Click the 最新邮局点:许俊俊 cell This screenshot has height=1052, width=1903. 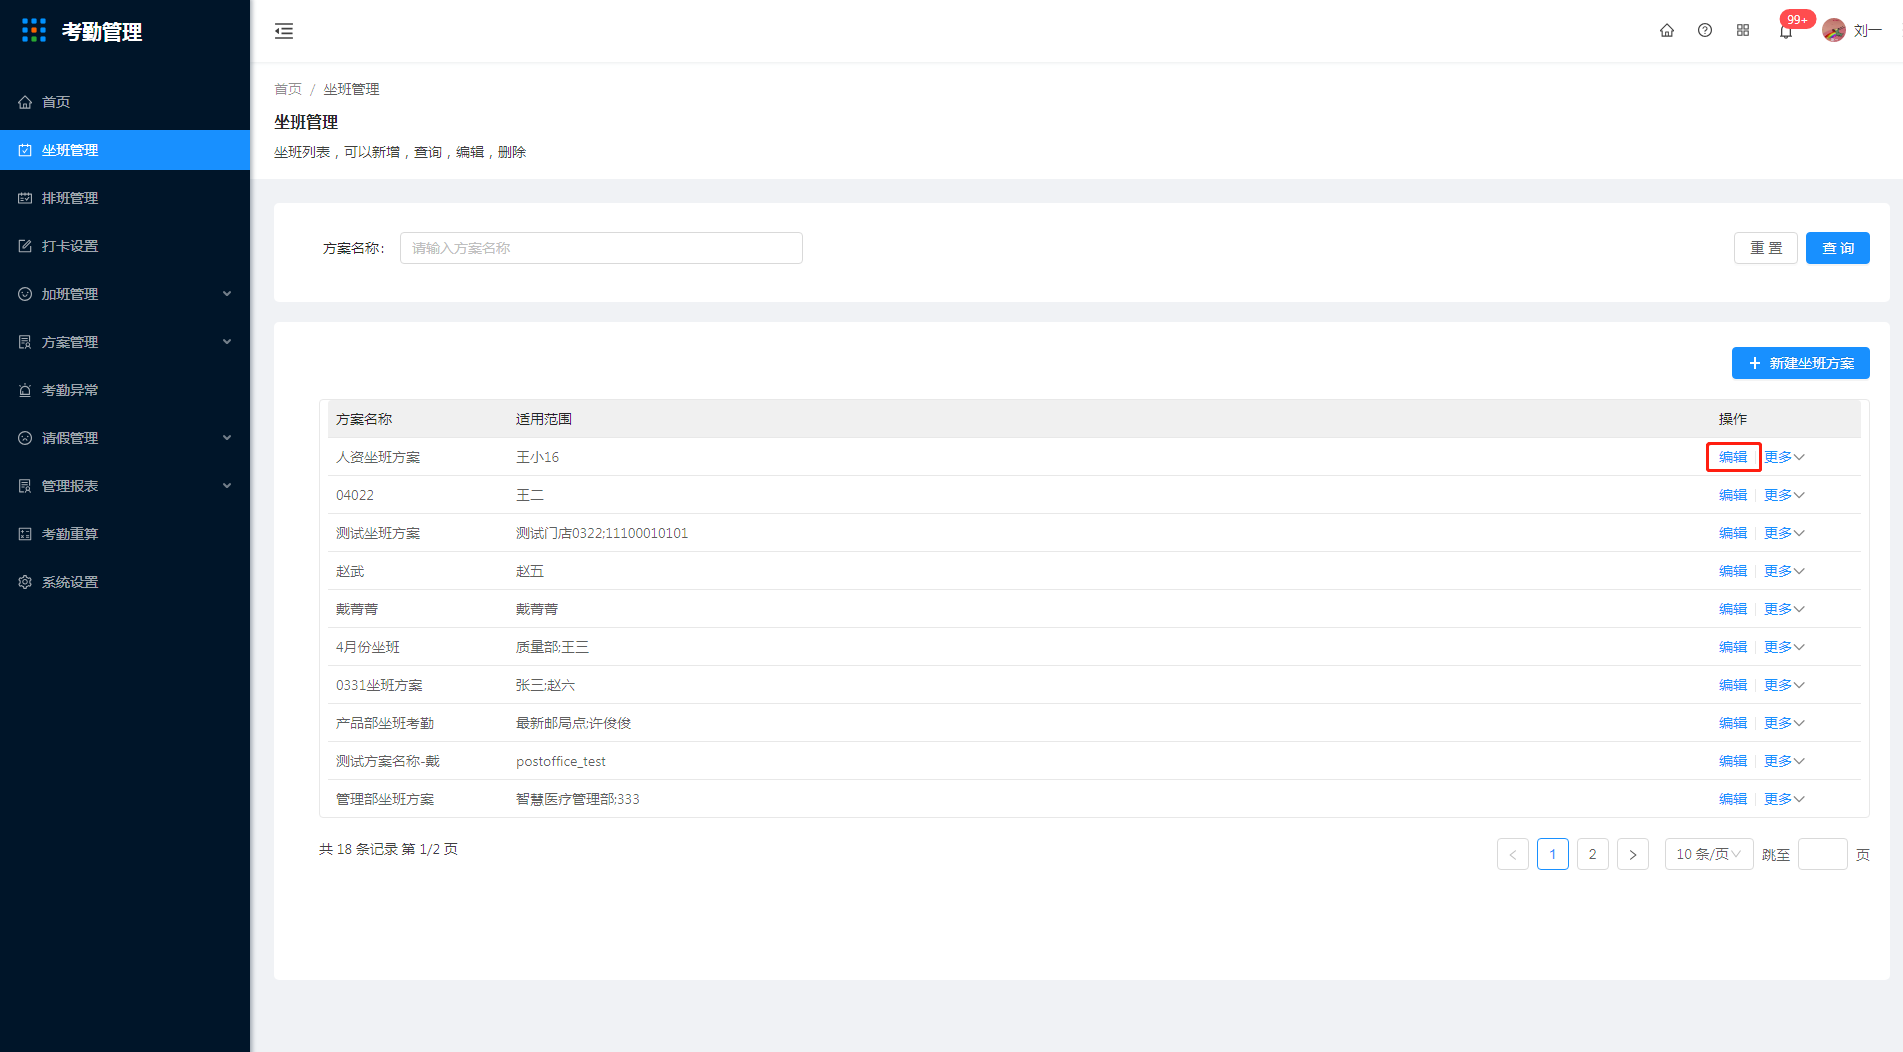[574, 723]
